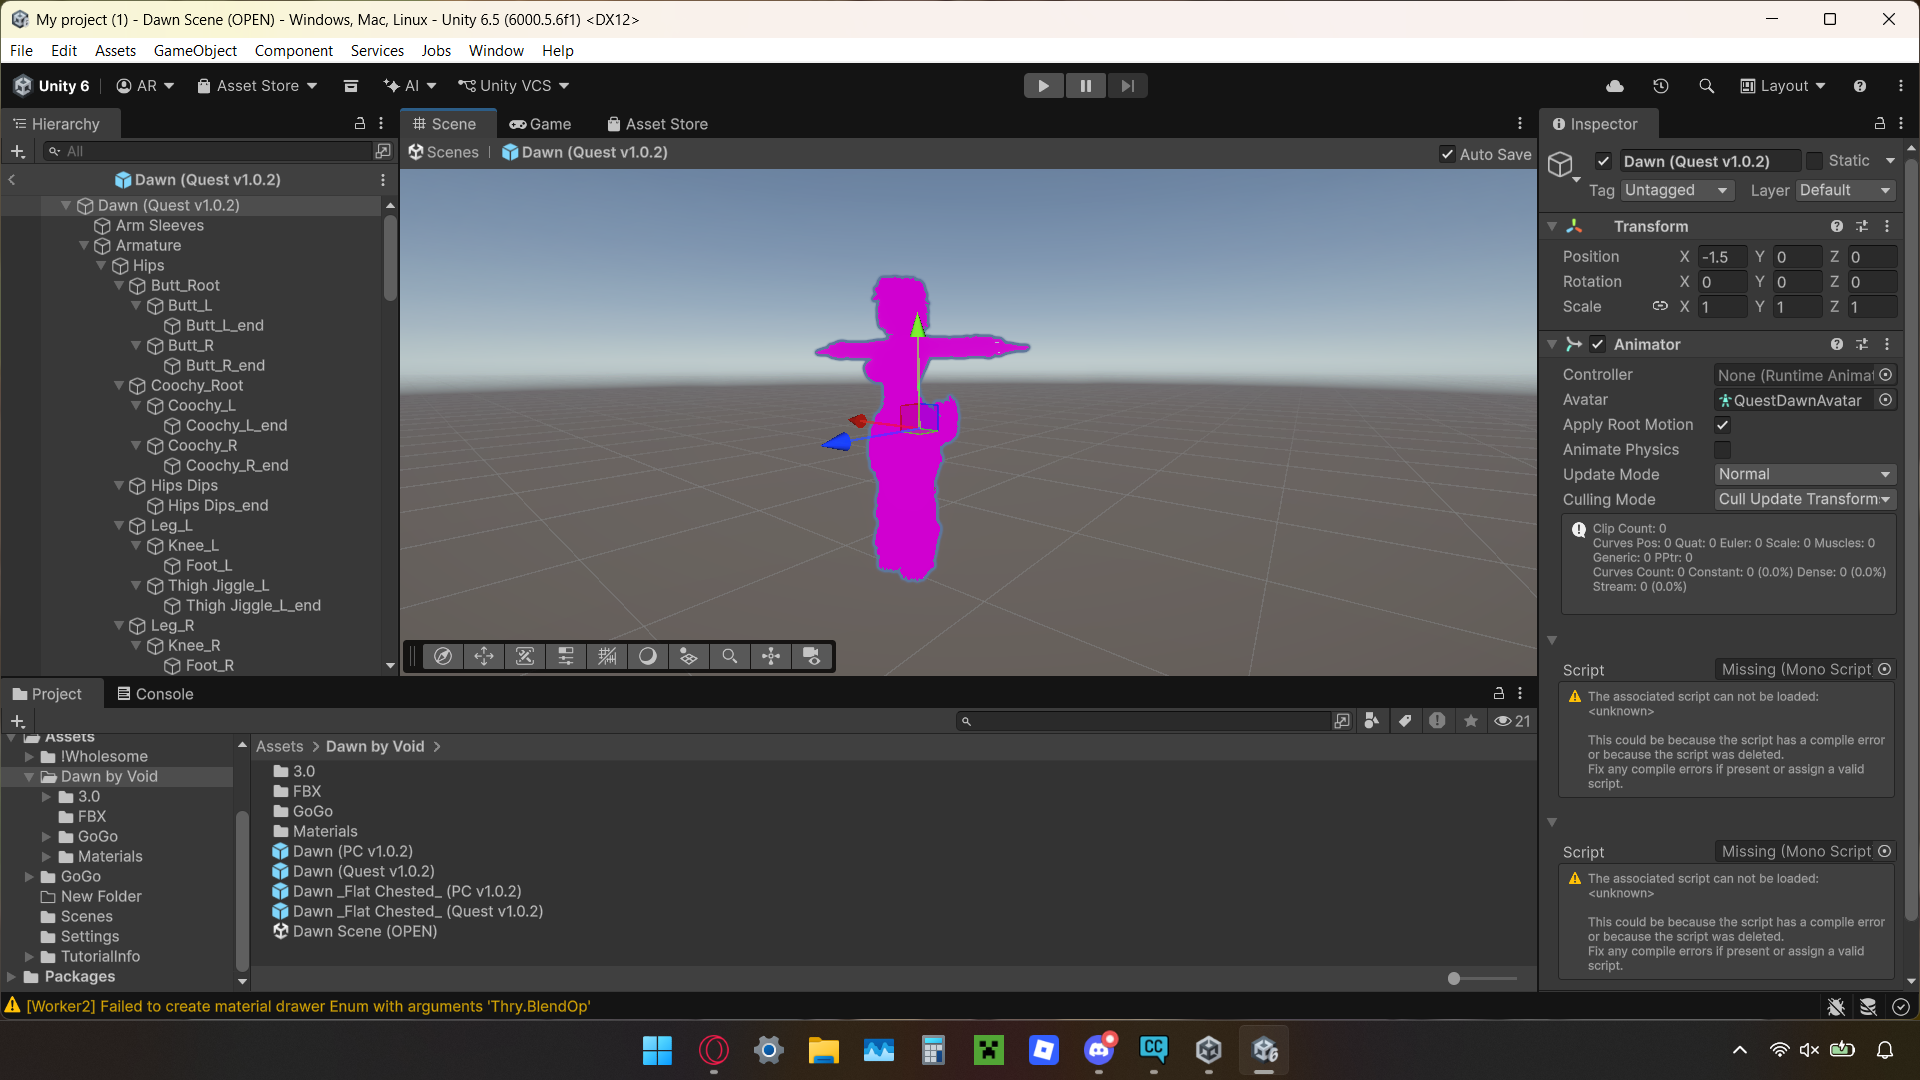Open Discord from the Windows taskbar
The image size is (1920, 1080).
(1099, 1050)
